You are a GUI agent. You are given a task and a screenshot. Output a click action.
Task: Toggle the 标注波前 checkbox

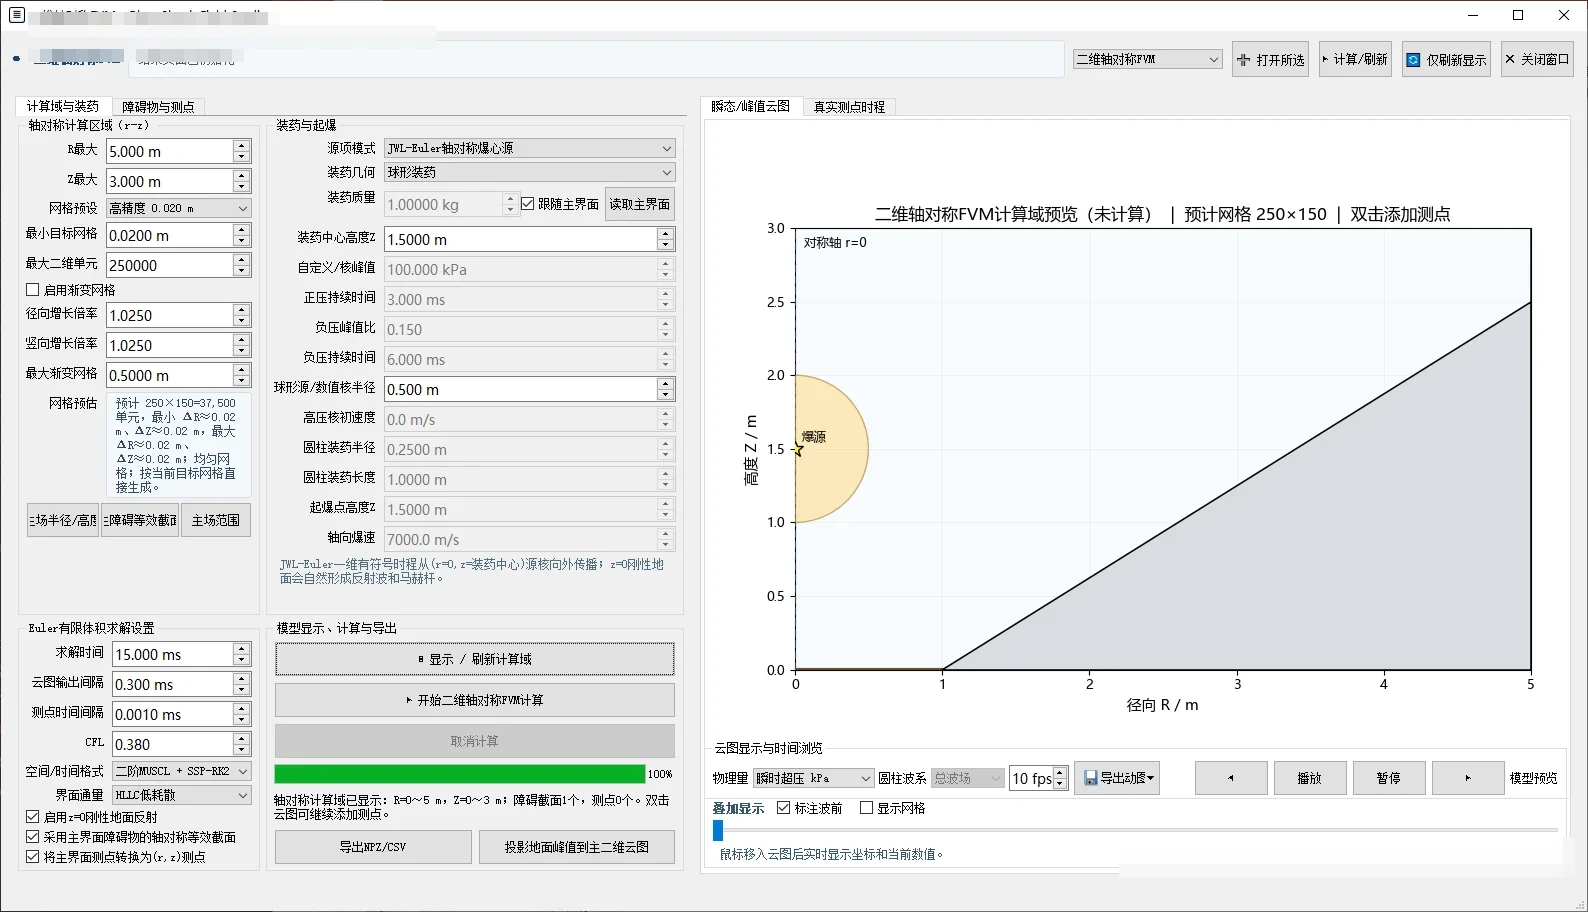coord(784,808)
